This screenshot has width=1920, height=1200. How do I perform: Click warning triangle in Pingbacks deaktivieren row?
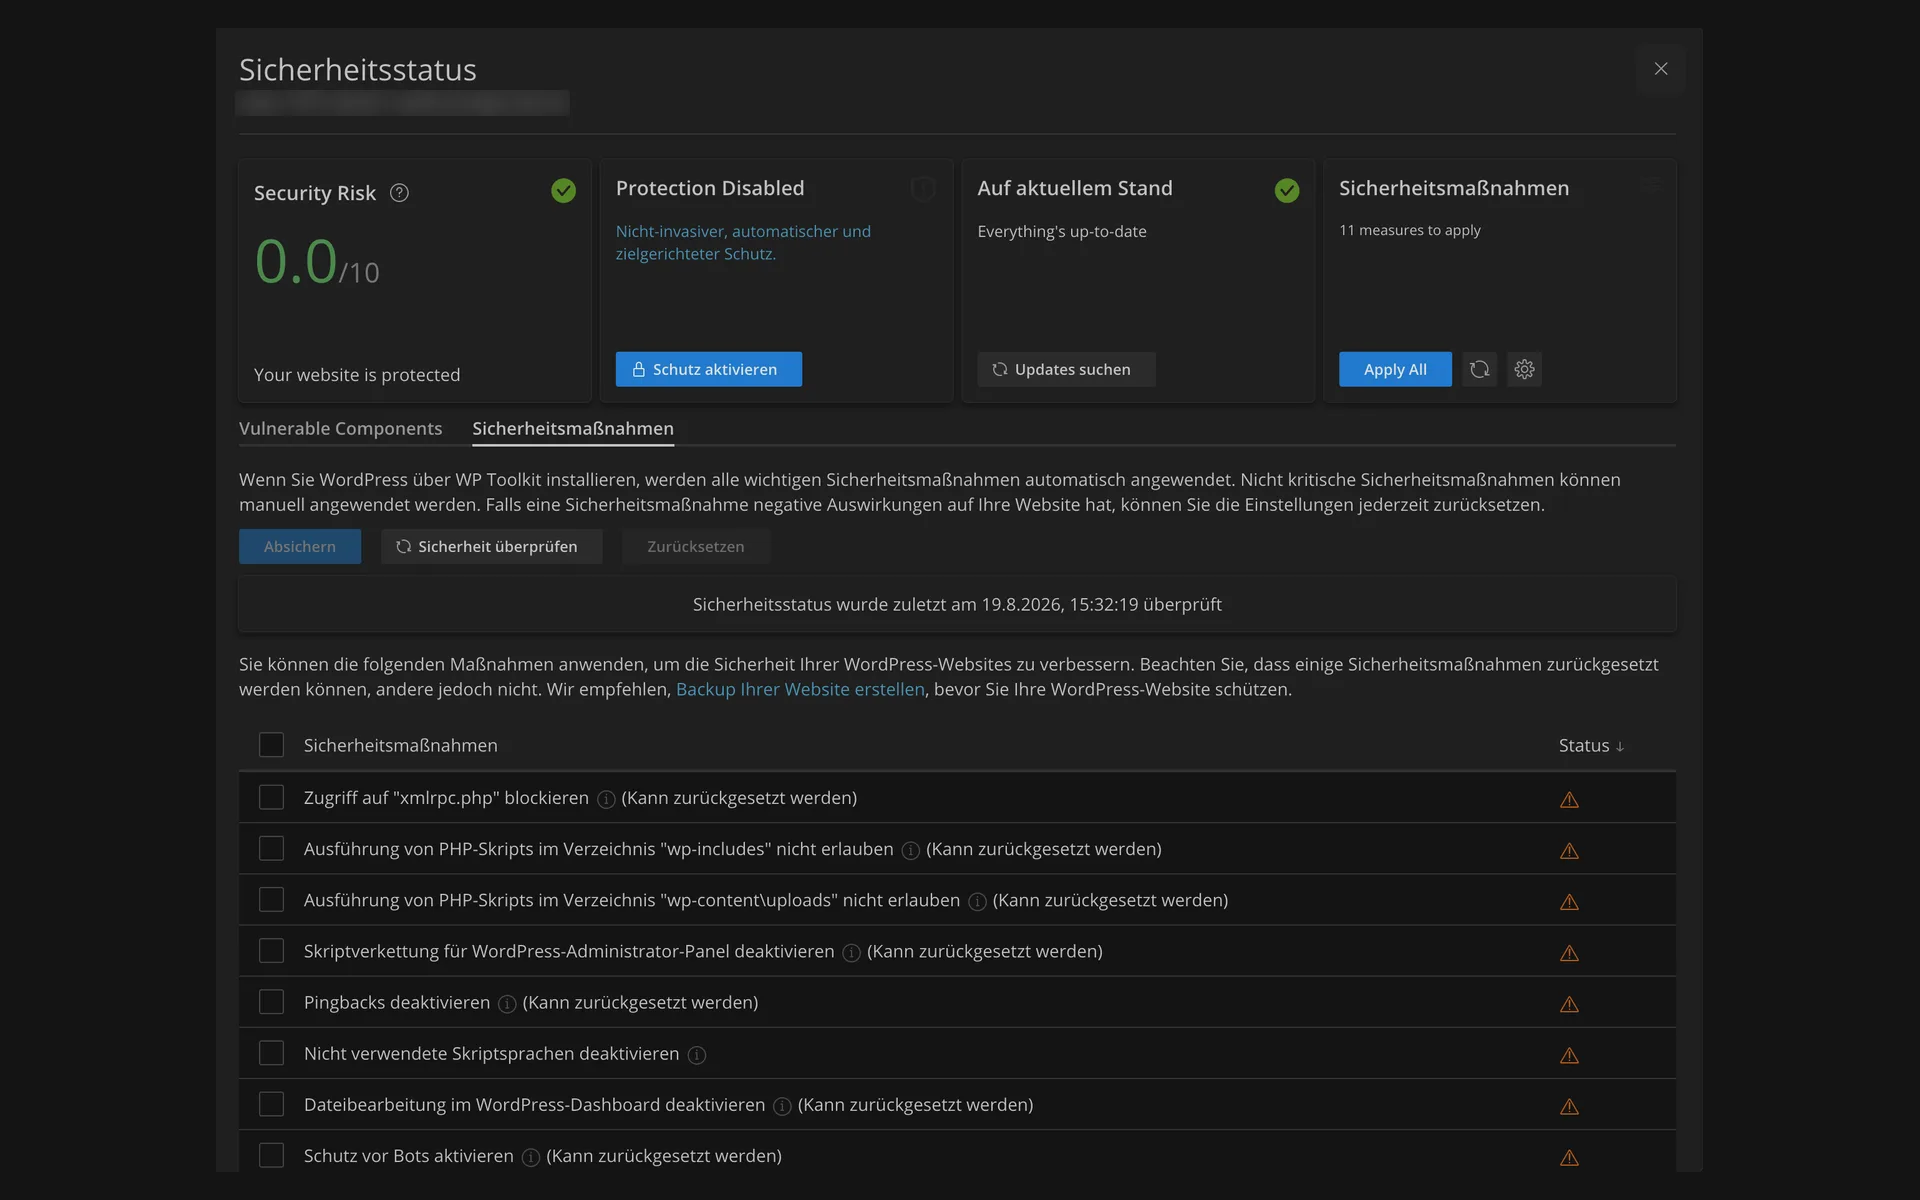(x=1569, y=1003)
